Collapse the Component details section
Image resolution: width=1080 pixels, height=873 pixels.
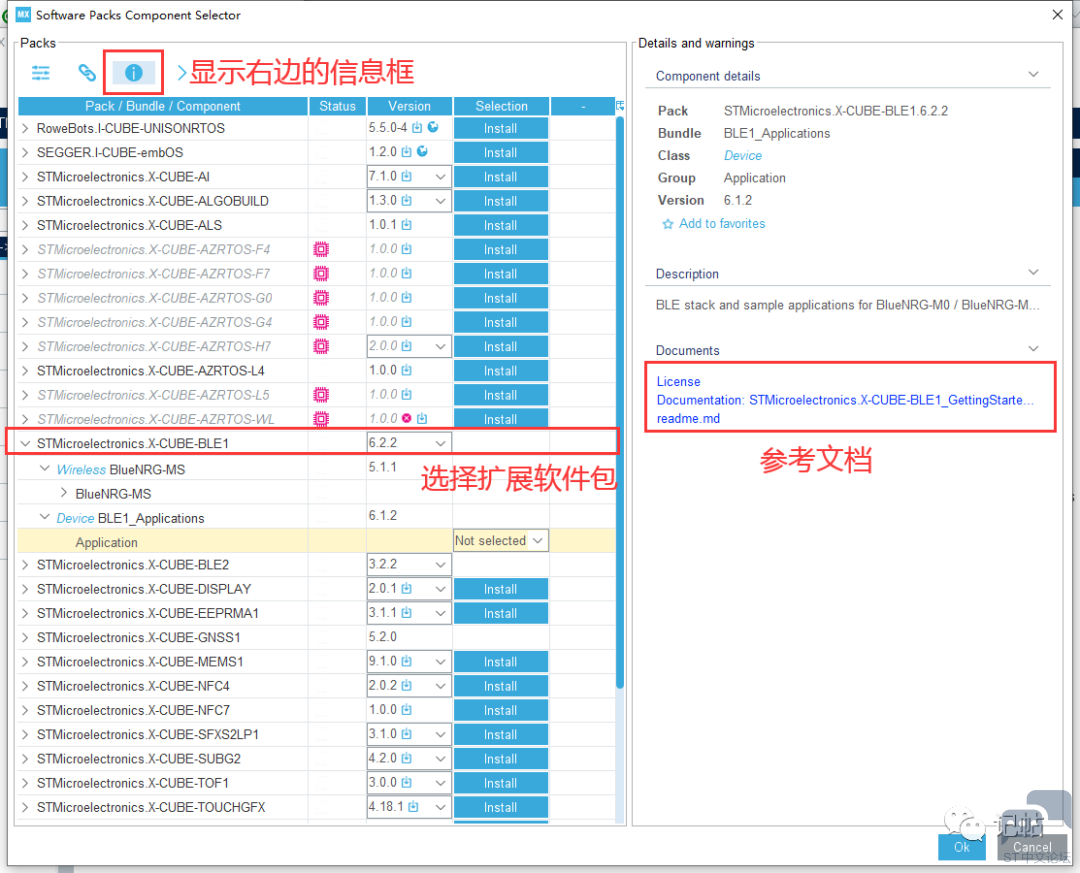point(1033,74)
